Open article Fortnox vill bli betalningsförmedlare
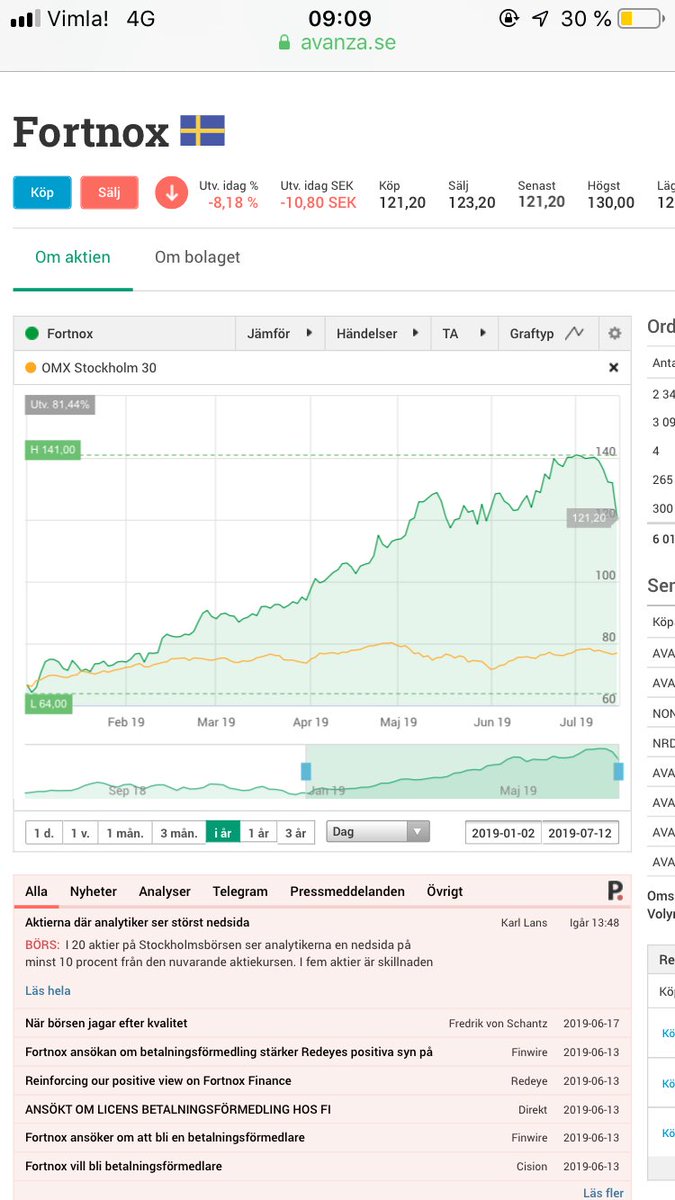Viewport: 675px width, 1200px height. (x=123, y=1166)
